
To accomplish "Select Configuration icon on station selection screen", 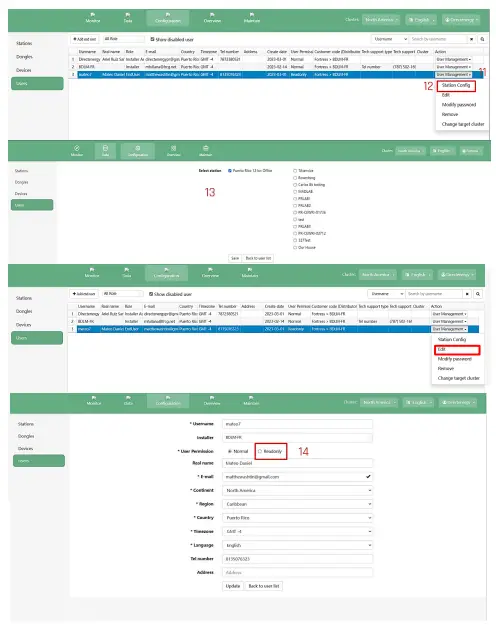I will tap(138, 150).
